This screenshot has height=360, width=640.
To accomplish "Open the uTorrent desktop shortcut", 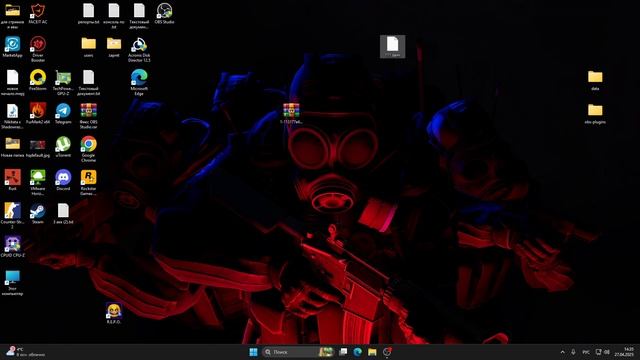I will tap(63, 147).
